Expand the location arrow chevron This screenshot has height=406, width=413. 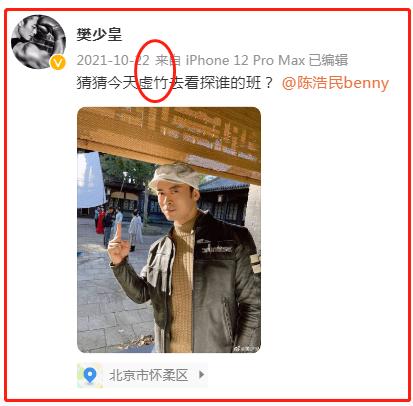(201, 375)
